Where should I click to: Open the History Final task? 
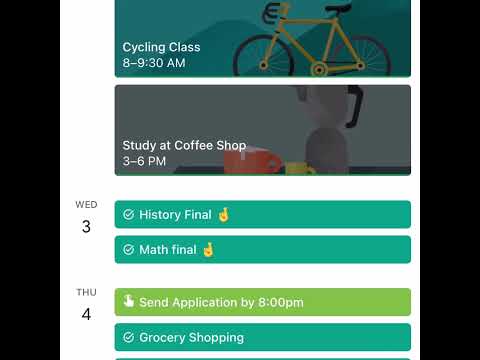[x=263, y=214]
